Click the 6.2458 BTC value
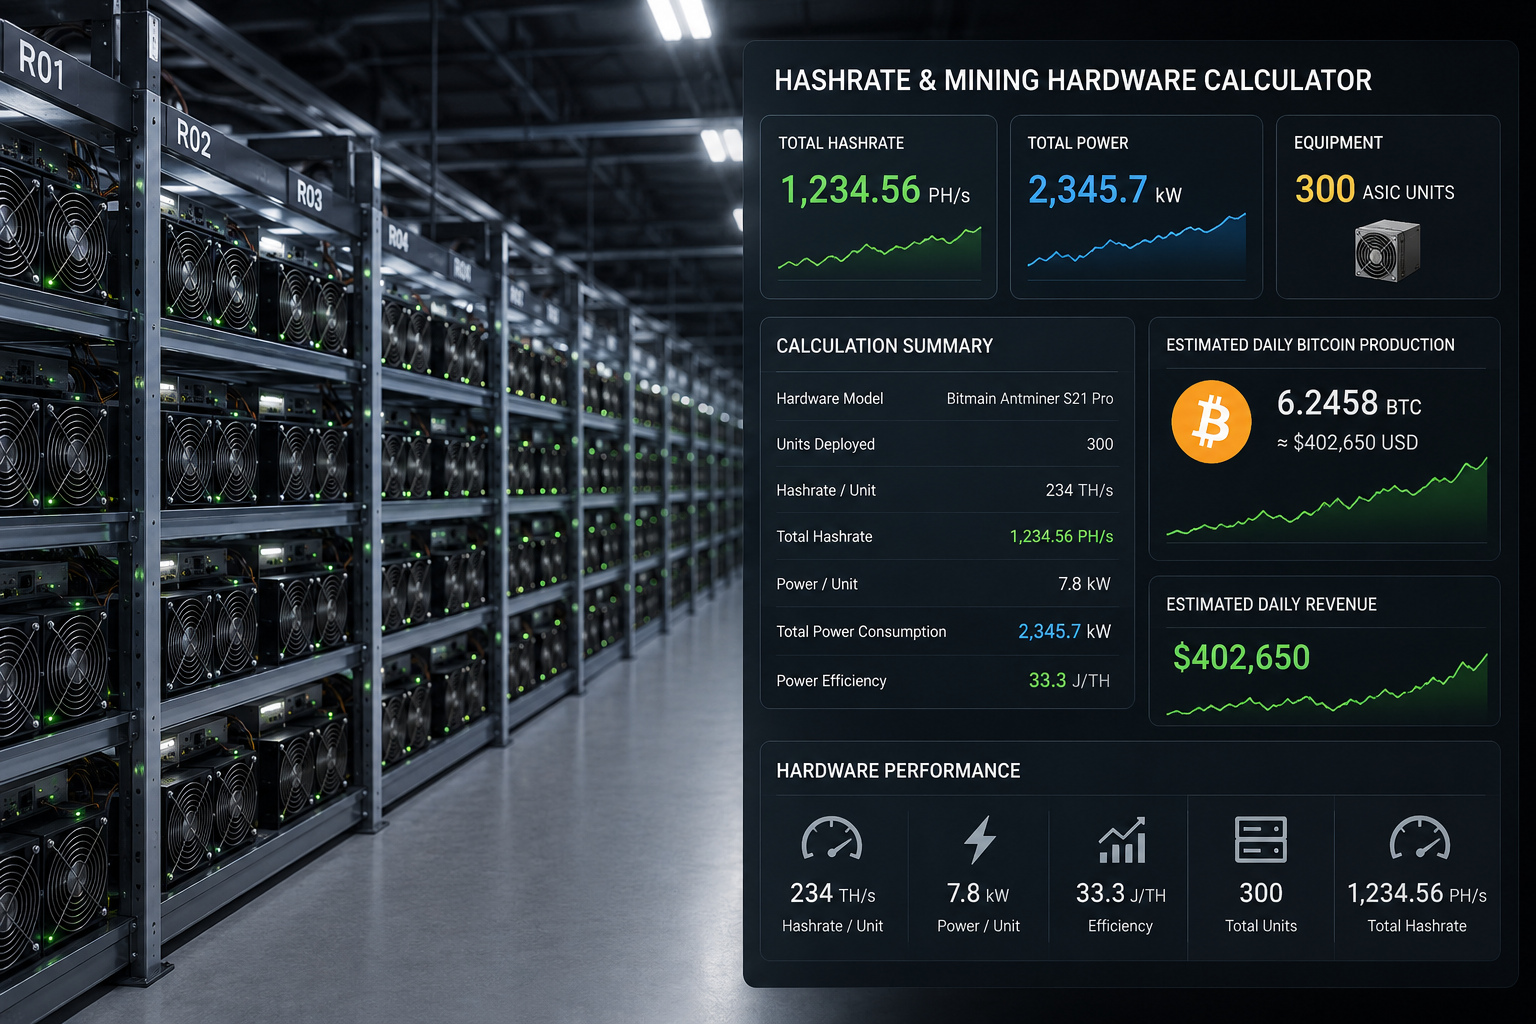The width and height of the screenshot is (1536, 1024). click(x=1349, y=403)
